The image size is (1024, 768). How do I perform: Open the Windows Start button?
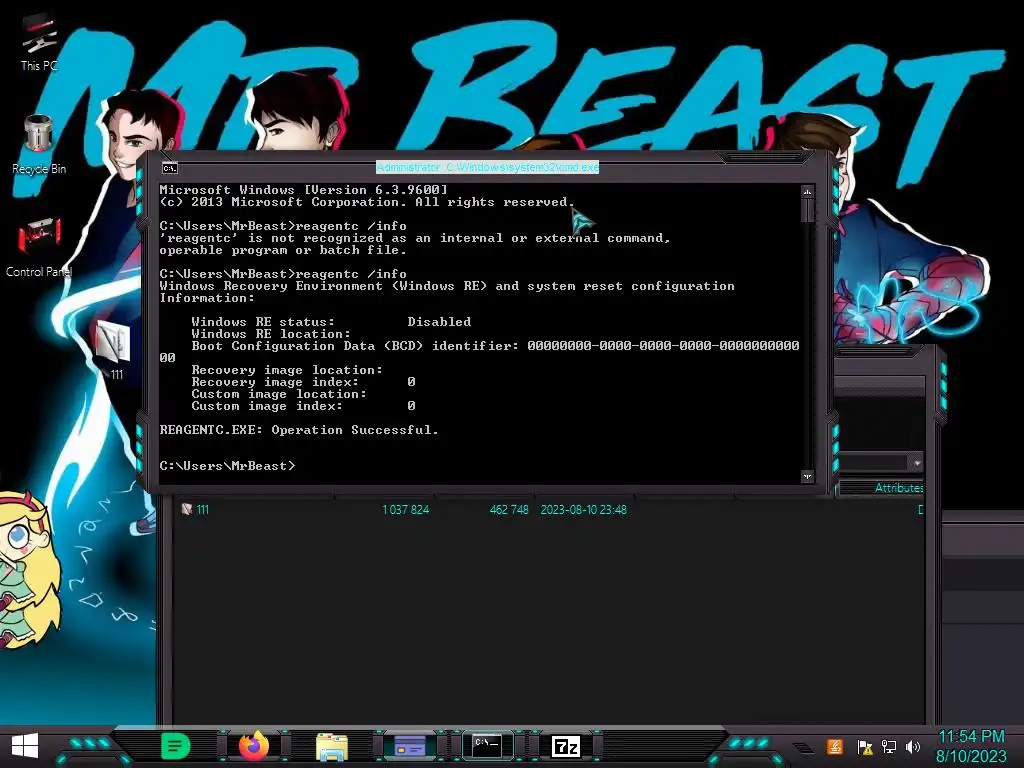tap(25, 746)
